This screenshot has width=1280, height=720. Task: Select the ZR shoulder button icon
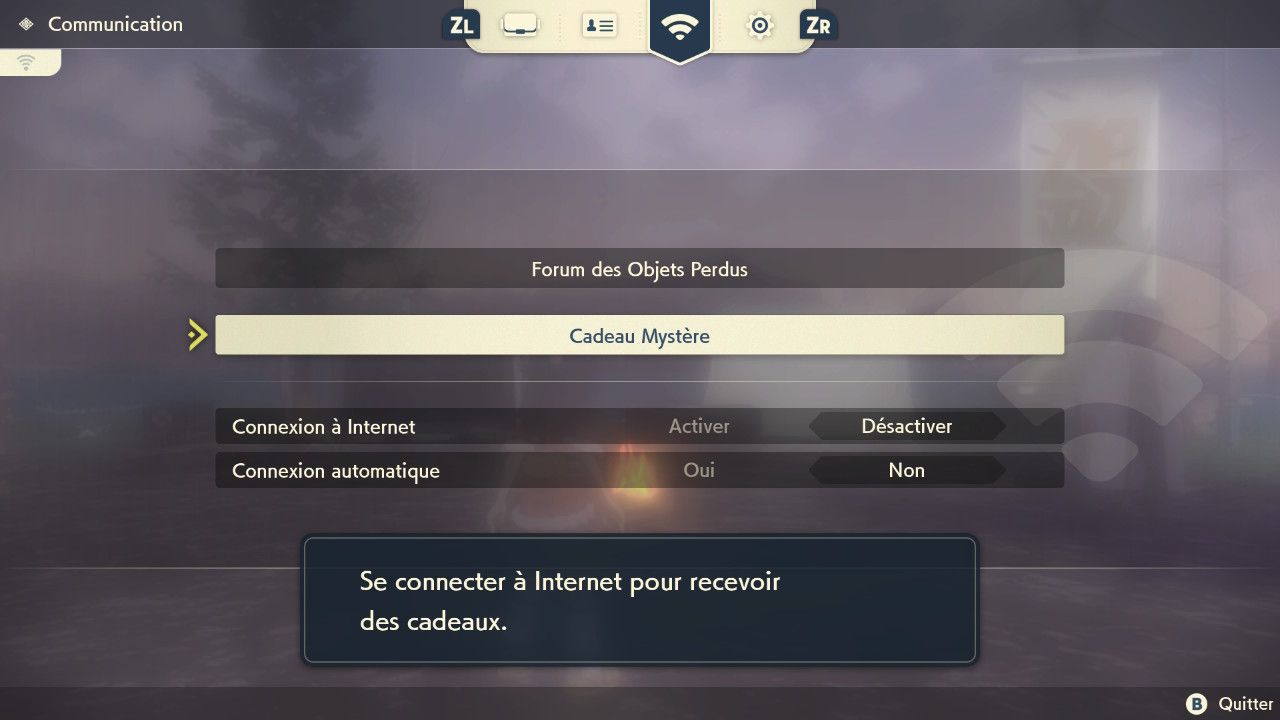click(x=819, y=26)
